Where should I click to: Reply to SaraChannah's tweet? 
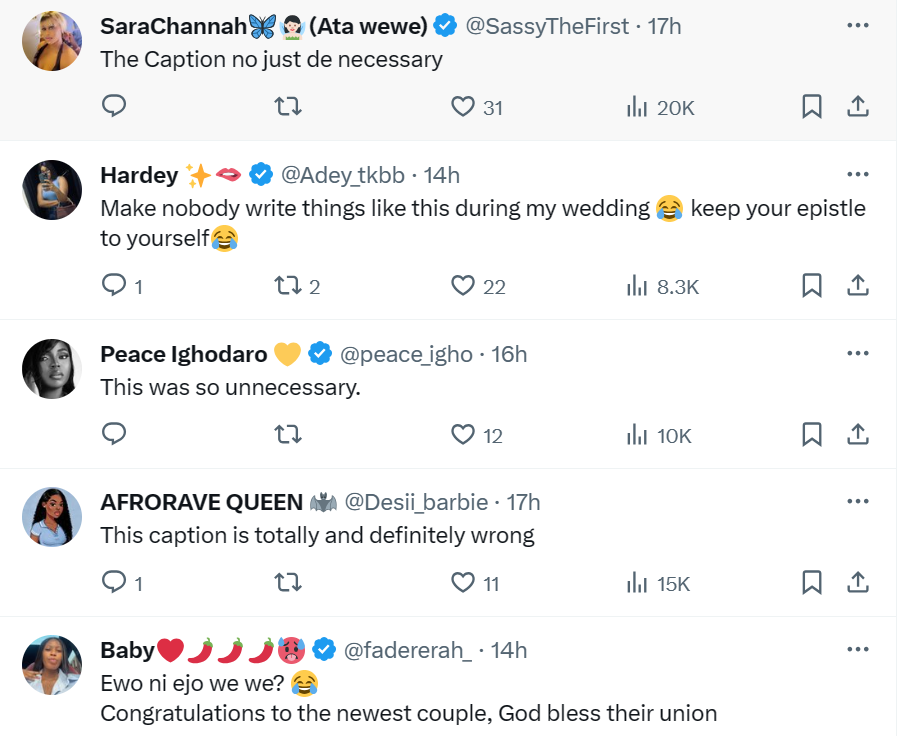(x=115, y=106)
